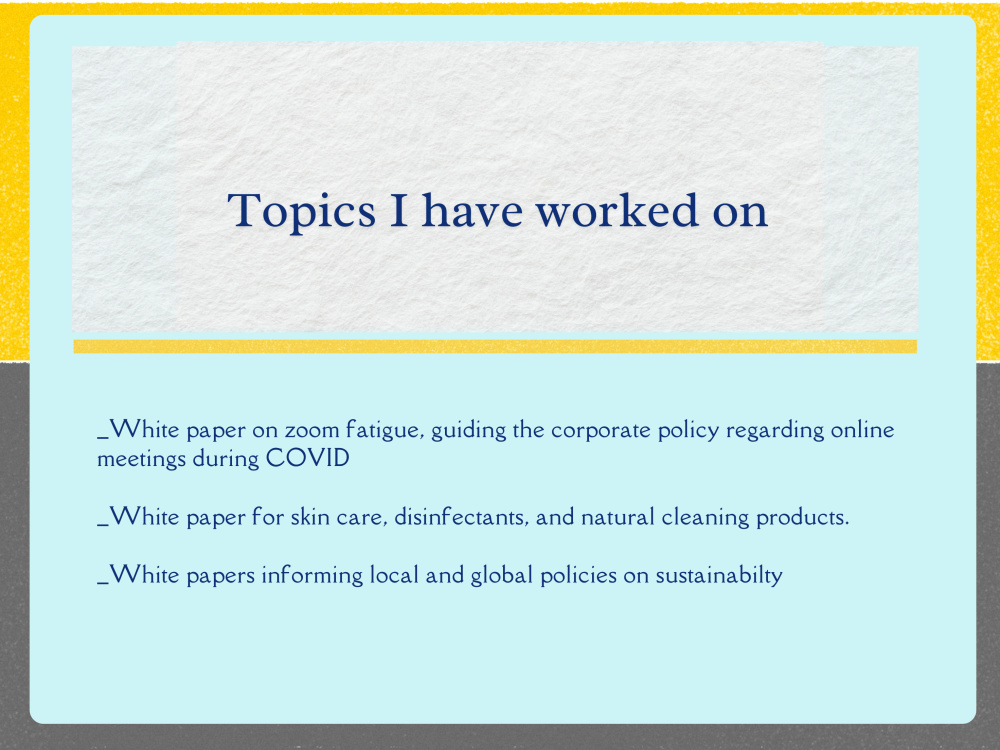The height and width of the screenshot is (750, 1000).
Task: Click the zoom fatigue white paper bullet
Action: (x=496, y=444)
